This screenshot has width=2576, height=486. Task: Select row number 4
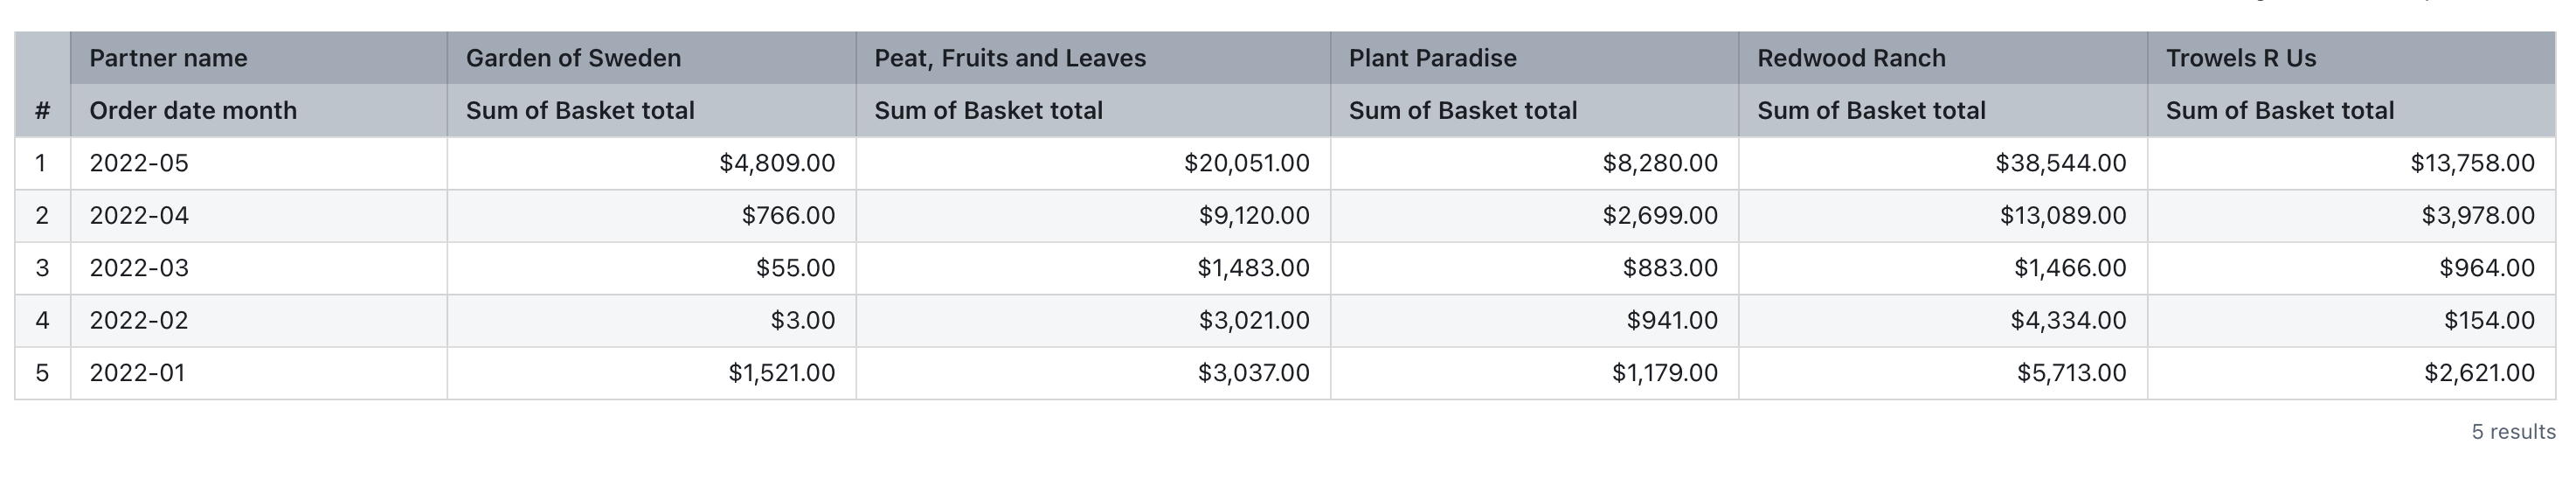(x=42, y=320)
